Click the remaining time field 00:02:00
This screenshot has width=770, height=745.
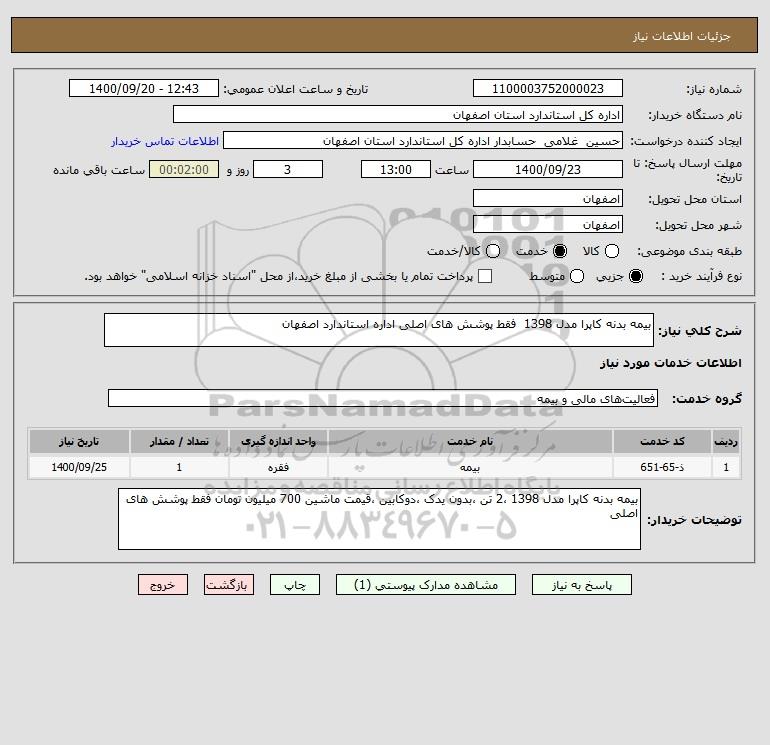coord(184,169)
